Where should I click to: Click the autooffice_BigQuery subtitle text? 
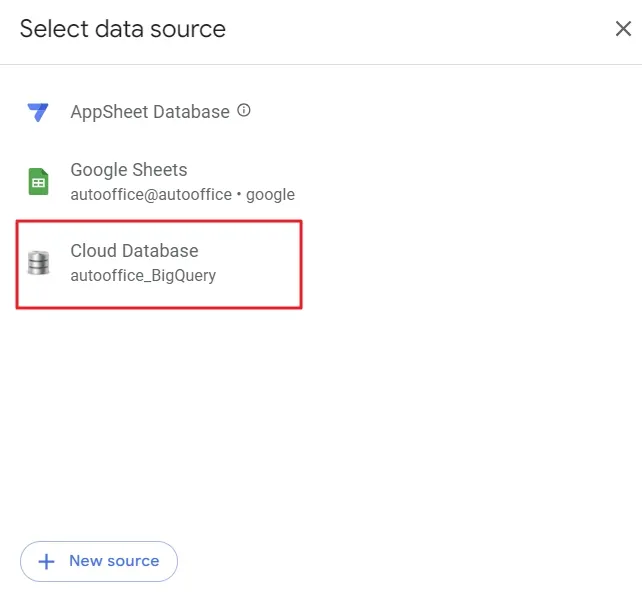tap(143, 275)
